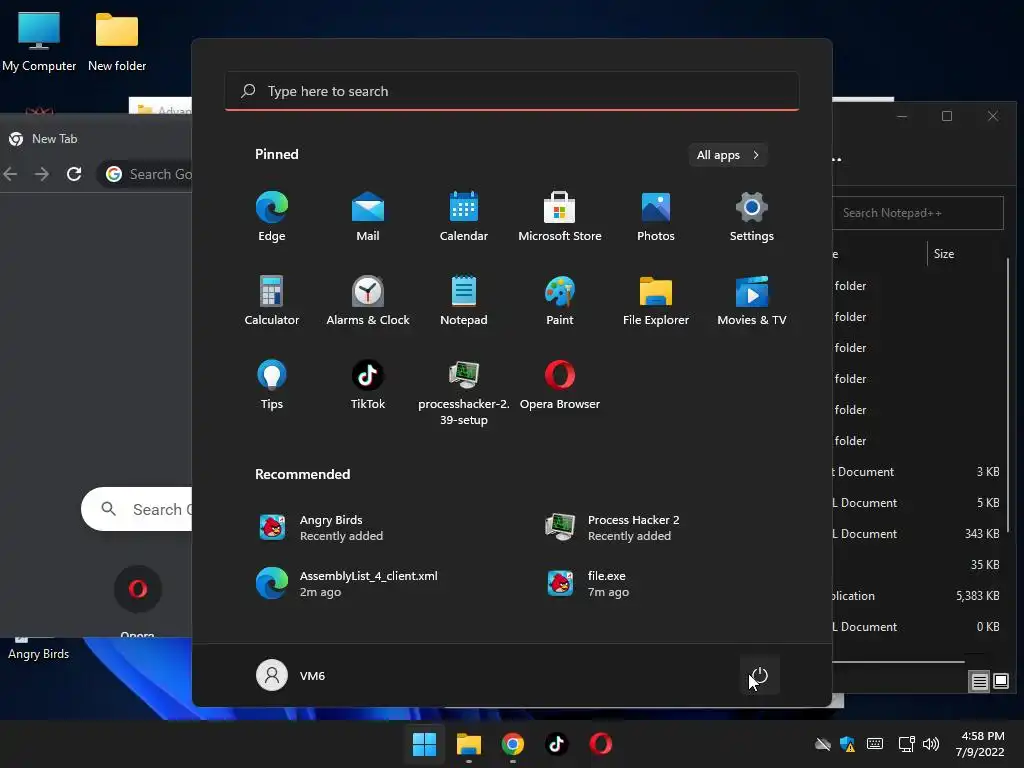Screen dimensions: 1024x768
Task: Launch Movies & TV
Action: [x=752, y=300]
